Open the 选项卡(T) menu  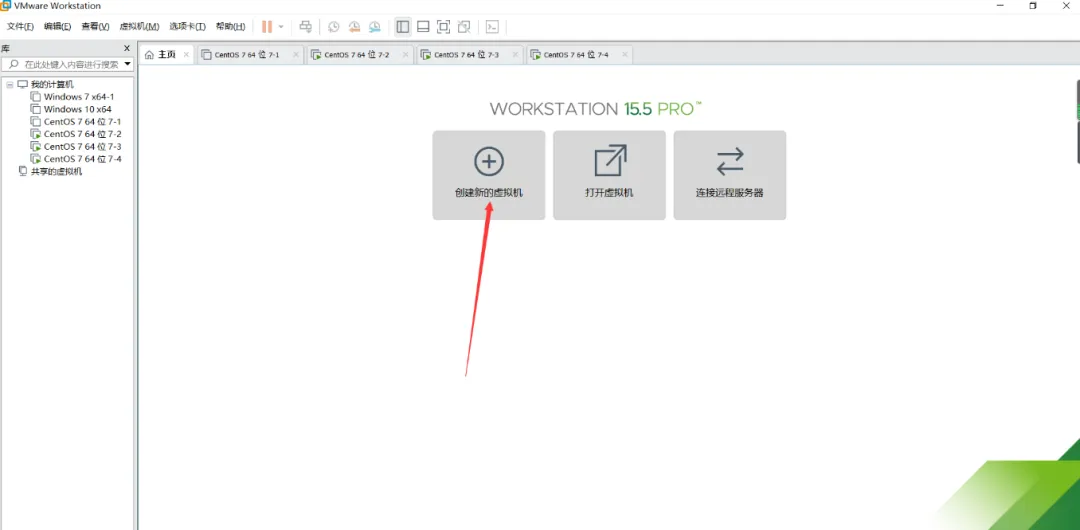(x=187, y=27)
